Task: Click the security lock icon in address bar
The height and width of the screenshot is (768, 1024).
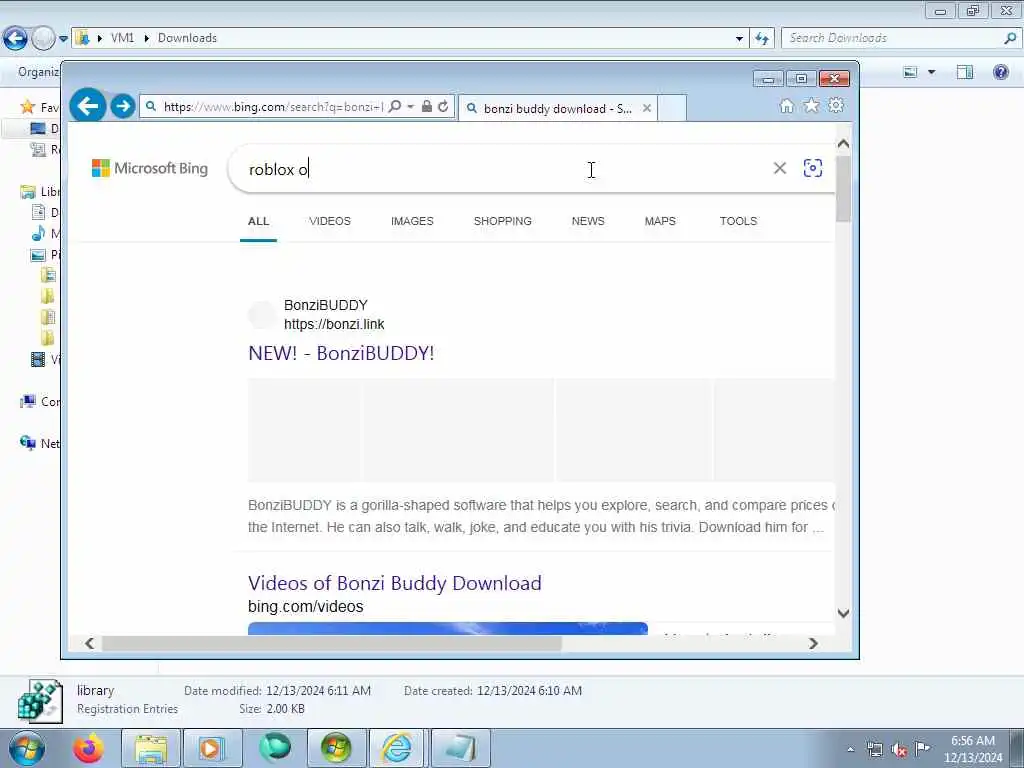Action: coord(427,106)
